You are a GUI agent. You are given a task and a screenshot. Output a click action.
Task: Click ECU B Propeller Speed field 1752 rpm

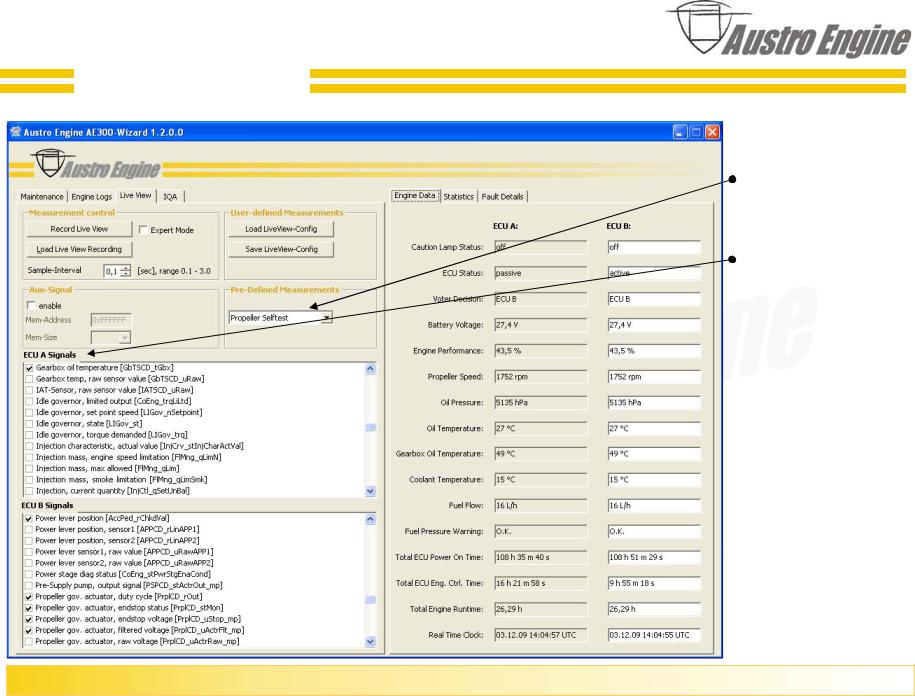(654, 377)
